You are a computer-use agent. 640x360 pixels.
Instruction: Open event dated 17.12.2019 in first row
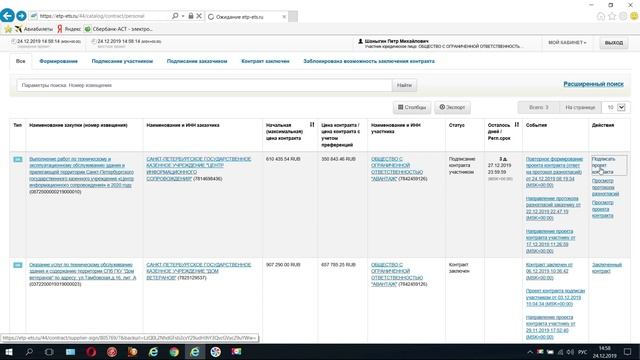551,241
